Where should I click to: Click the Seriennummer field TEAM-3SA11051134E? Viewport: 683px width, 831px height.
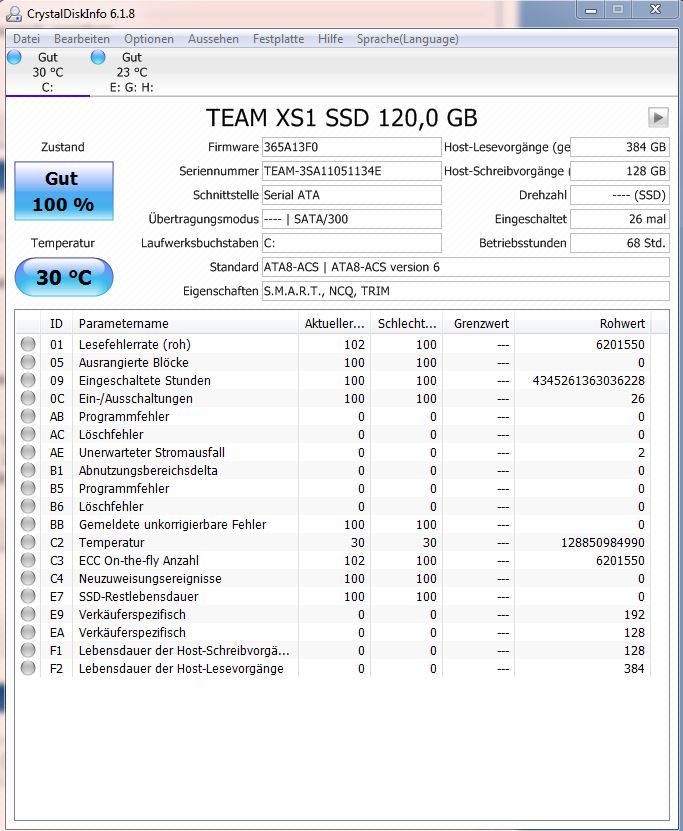[x=351, y=171]
